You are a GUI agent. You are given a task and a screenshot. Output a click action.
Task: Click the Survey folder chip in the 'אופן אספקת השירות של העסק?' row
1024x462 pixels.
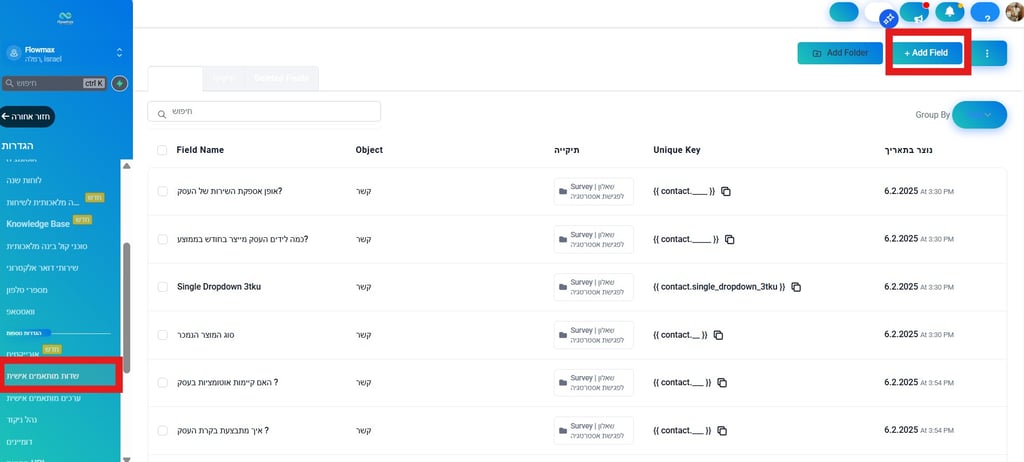click(x=593, y=191)
